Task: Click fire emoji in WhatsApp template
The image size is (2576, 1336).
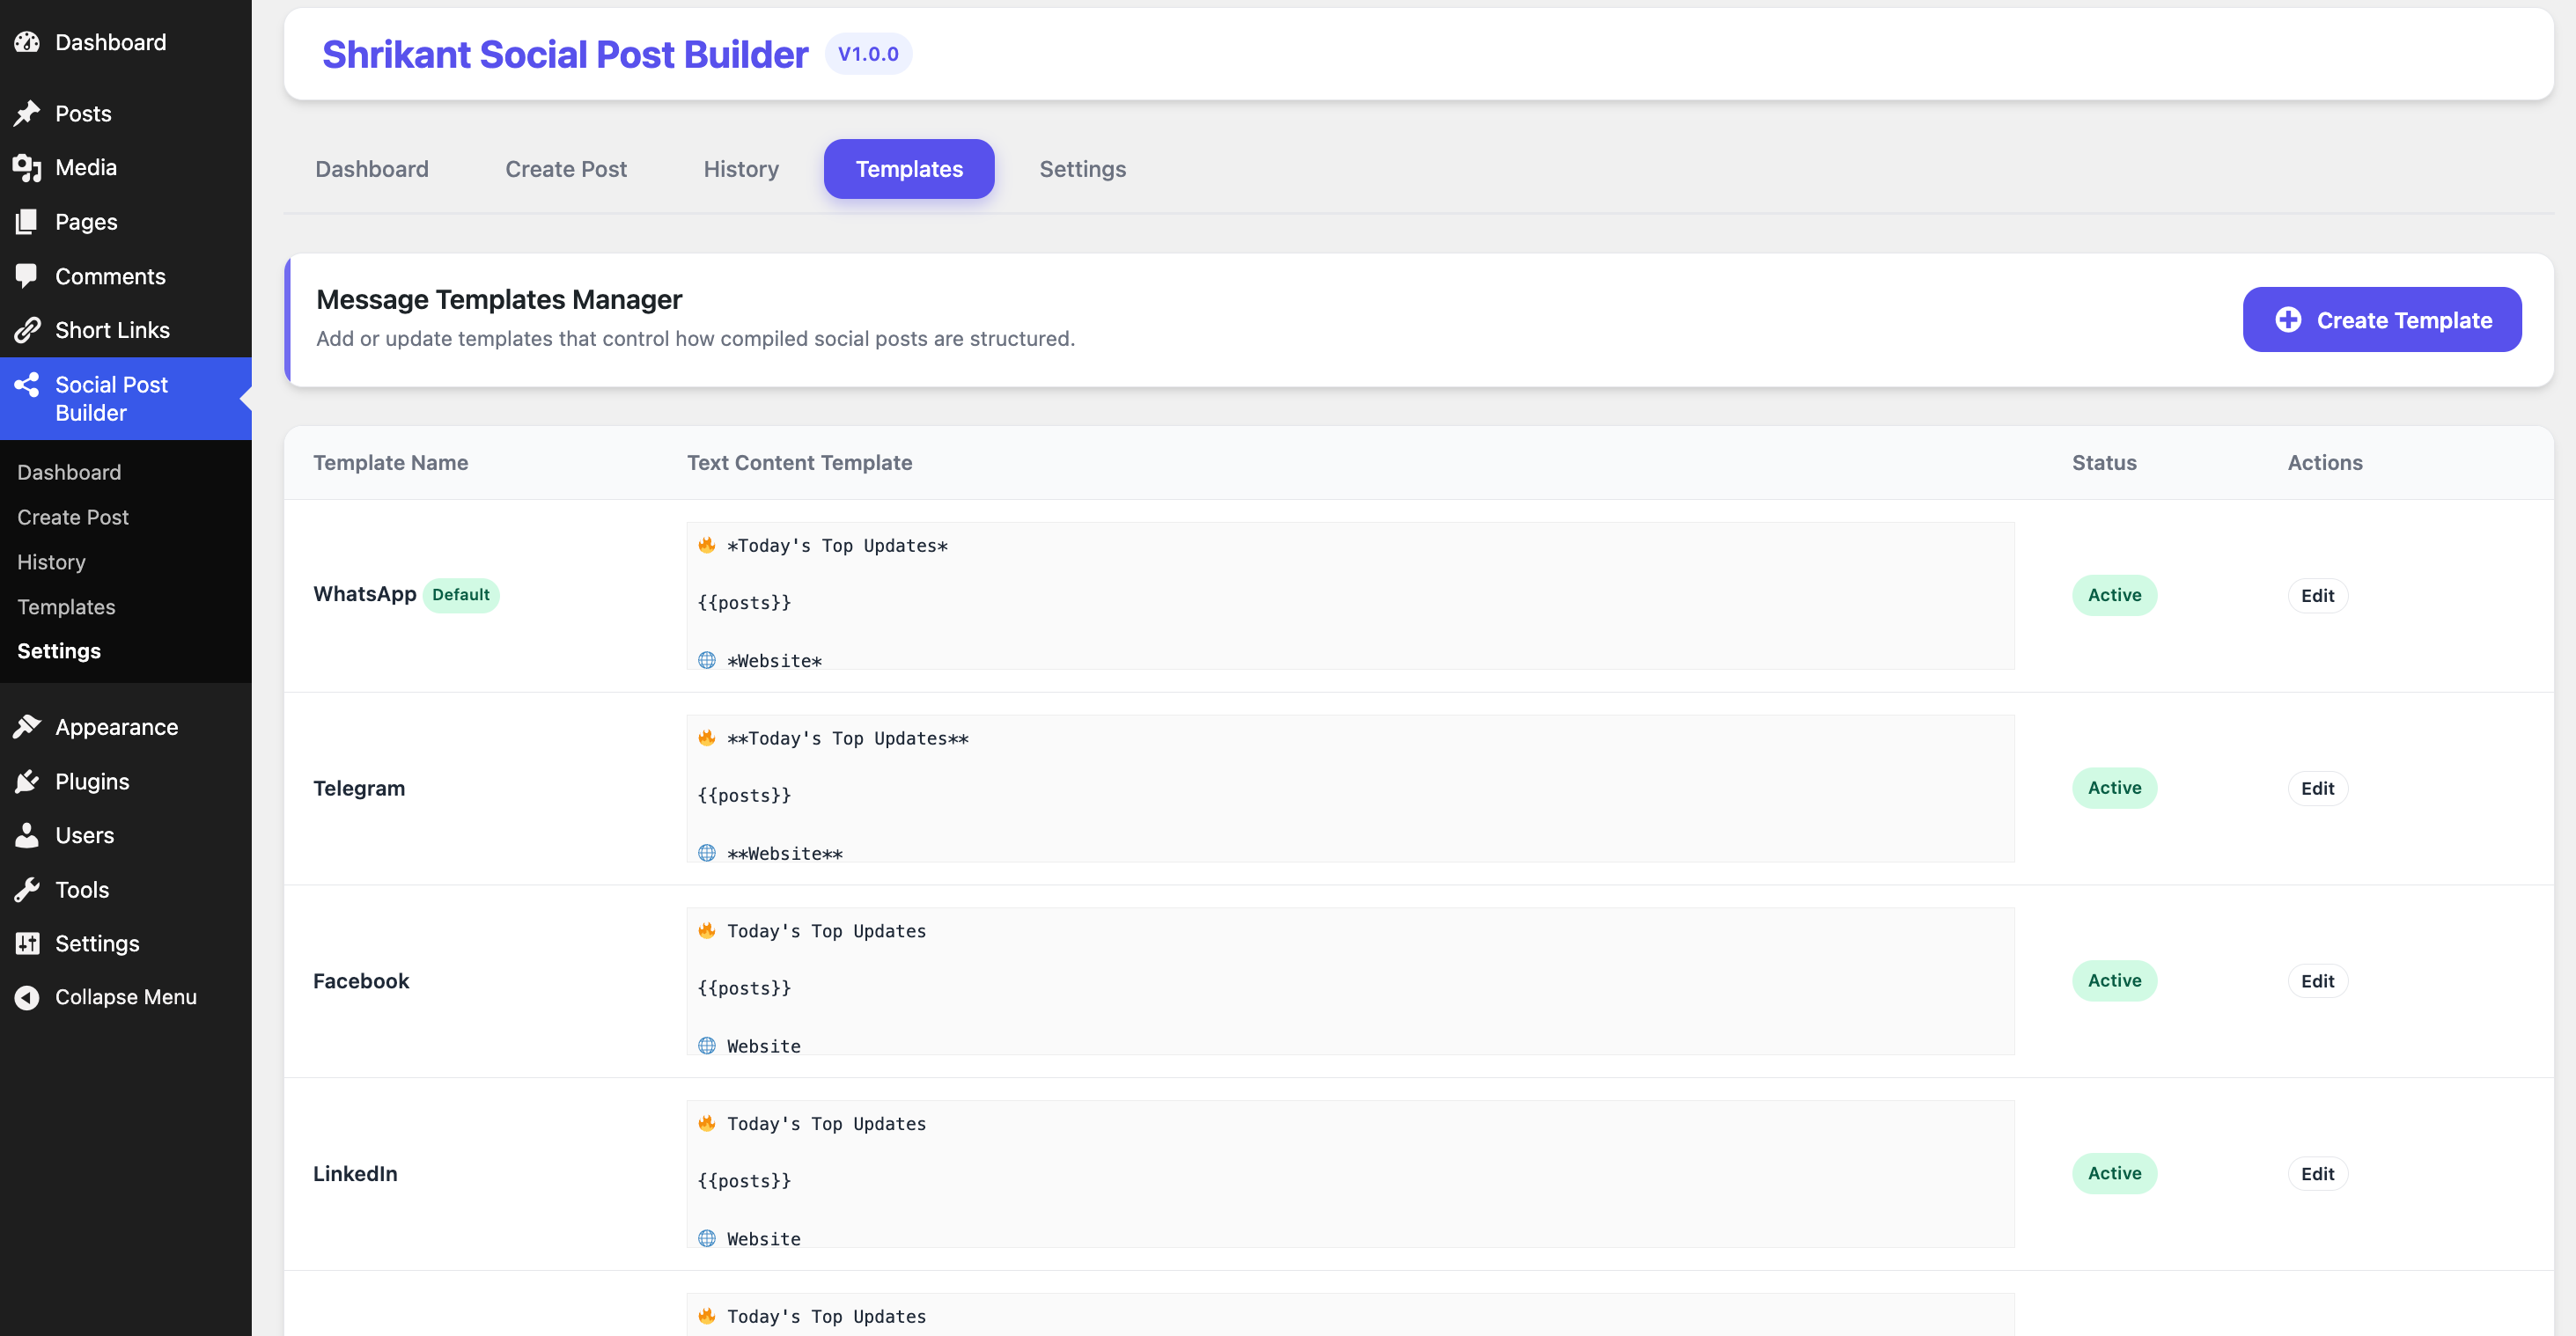Action: pos(707,545)
